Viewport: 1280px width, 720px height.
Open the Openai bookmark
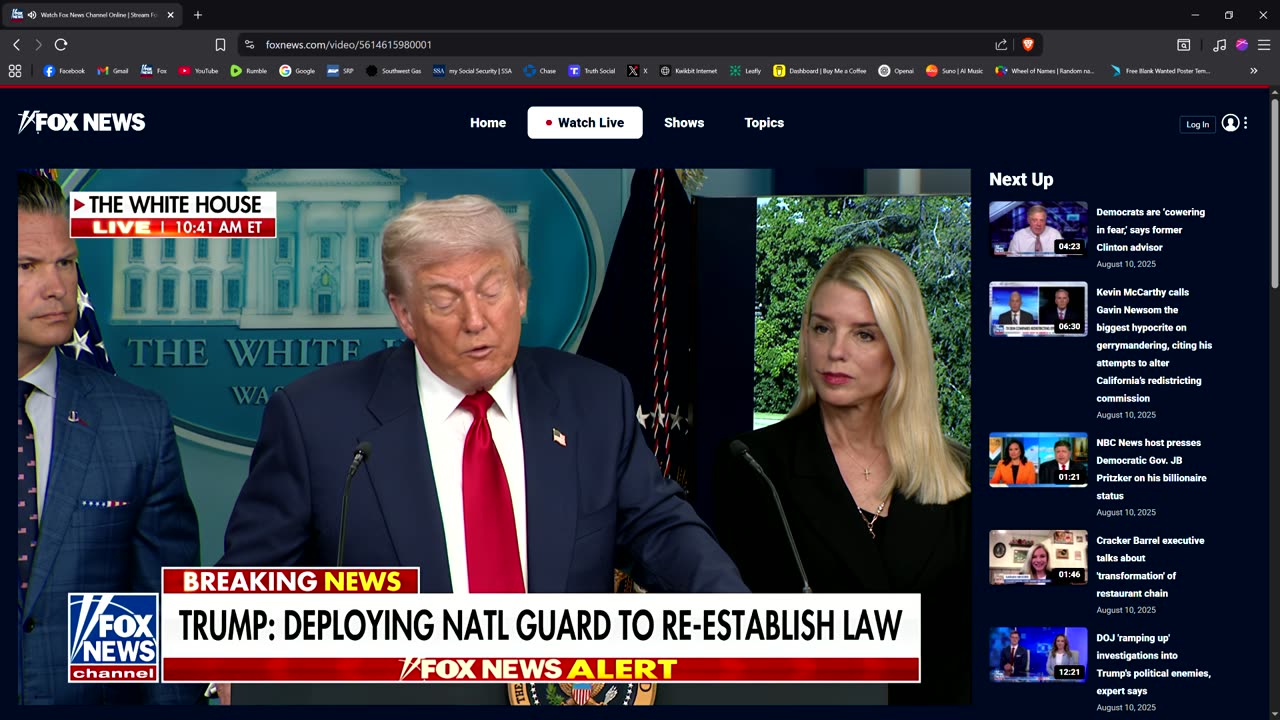(x=896, y=71)
